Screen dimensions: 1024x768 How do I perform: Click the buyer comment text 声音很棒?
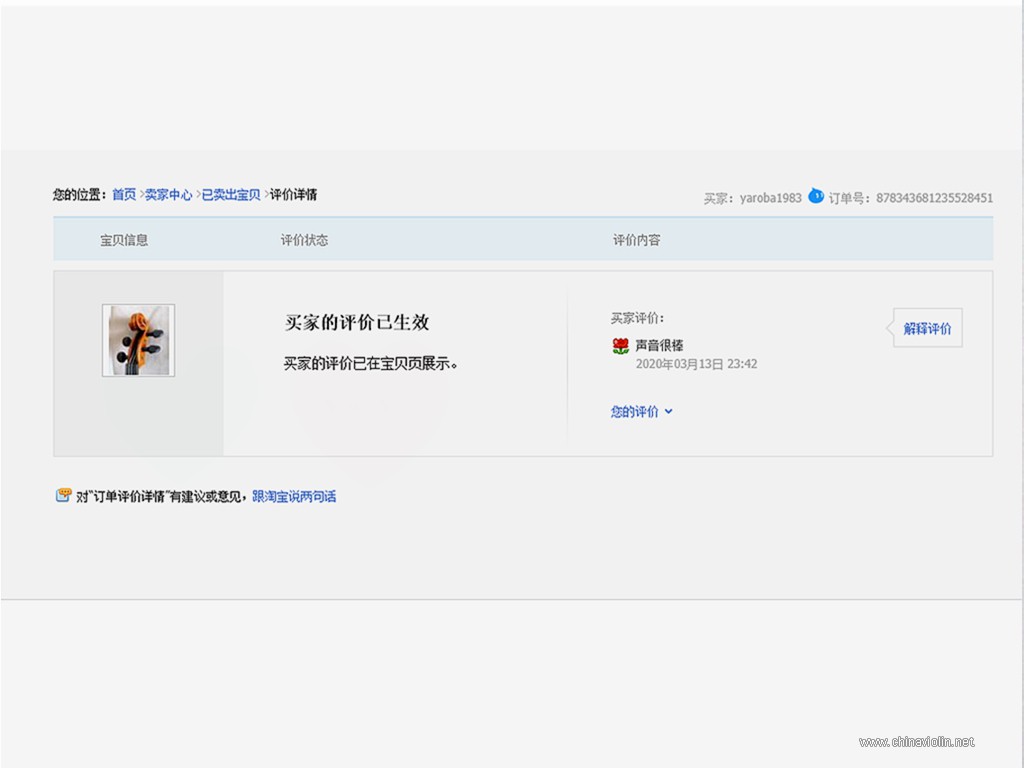tap(660, 345)
